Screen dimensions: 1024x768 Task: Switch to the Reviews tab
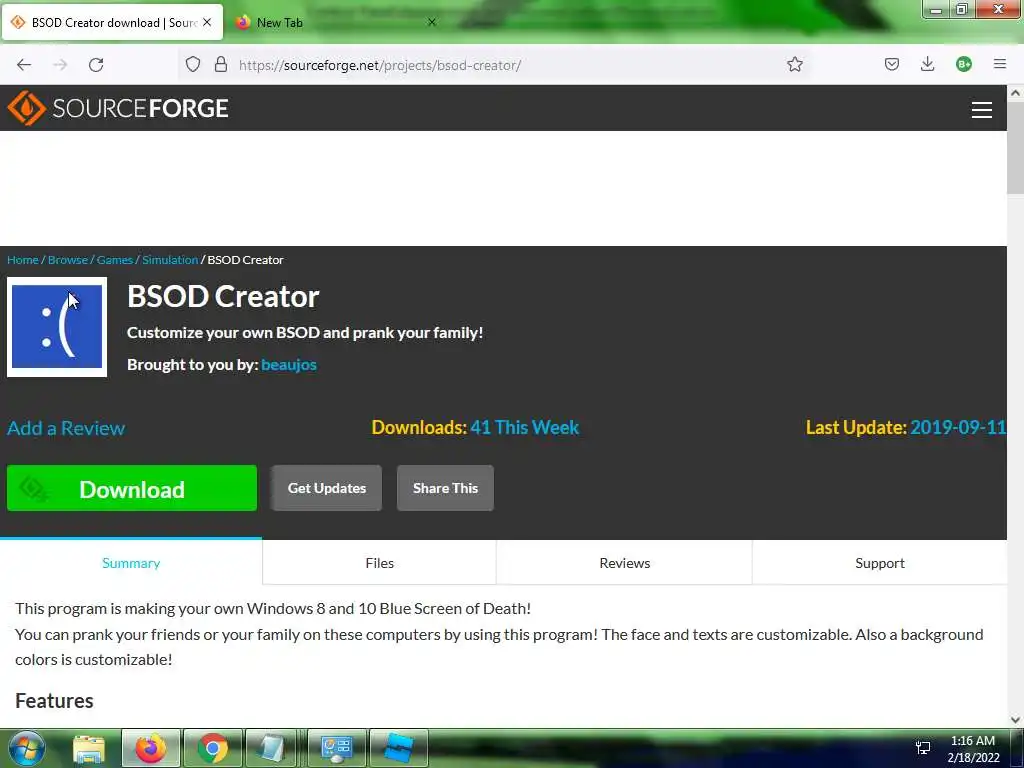pos(624,562)
